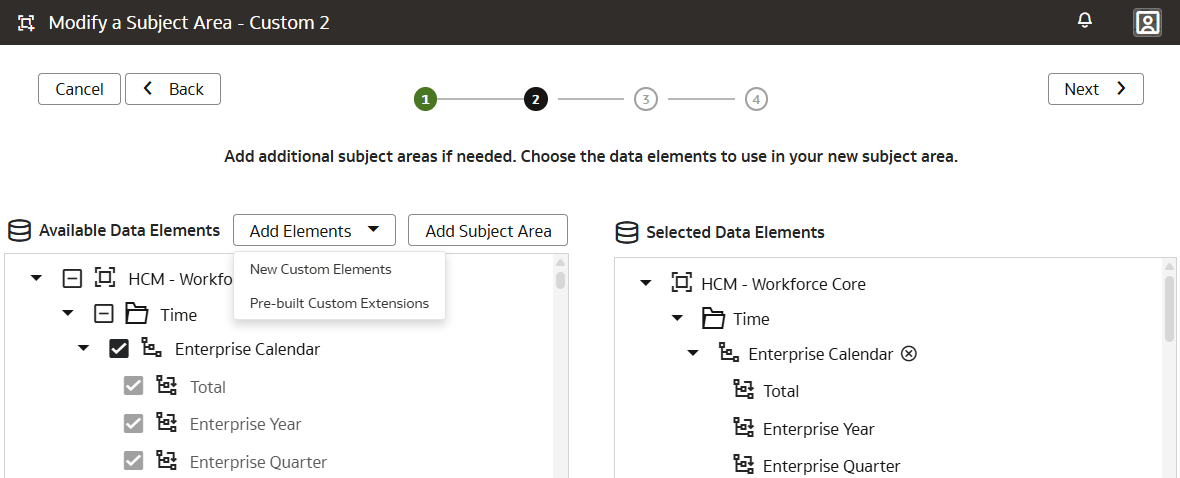The image size is (1180, 478).
Task: Click the notifications bell icon
Action: (x=1085, y=21)
